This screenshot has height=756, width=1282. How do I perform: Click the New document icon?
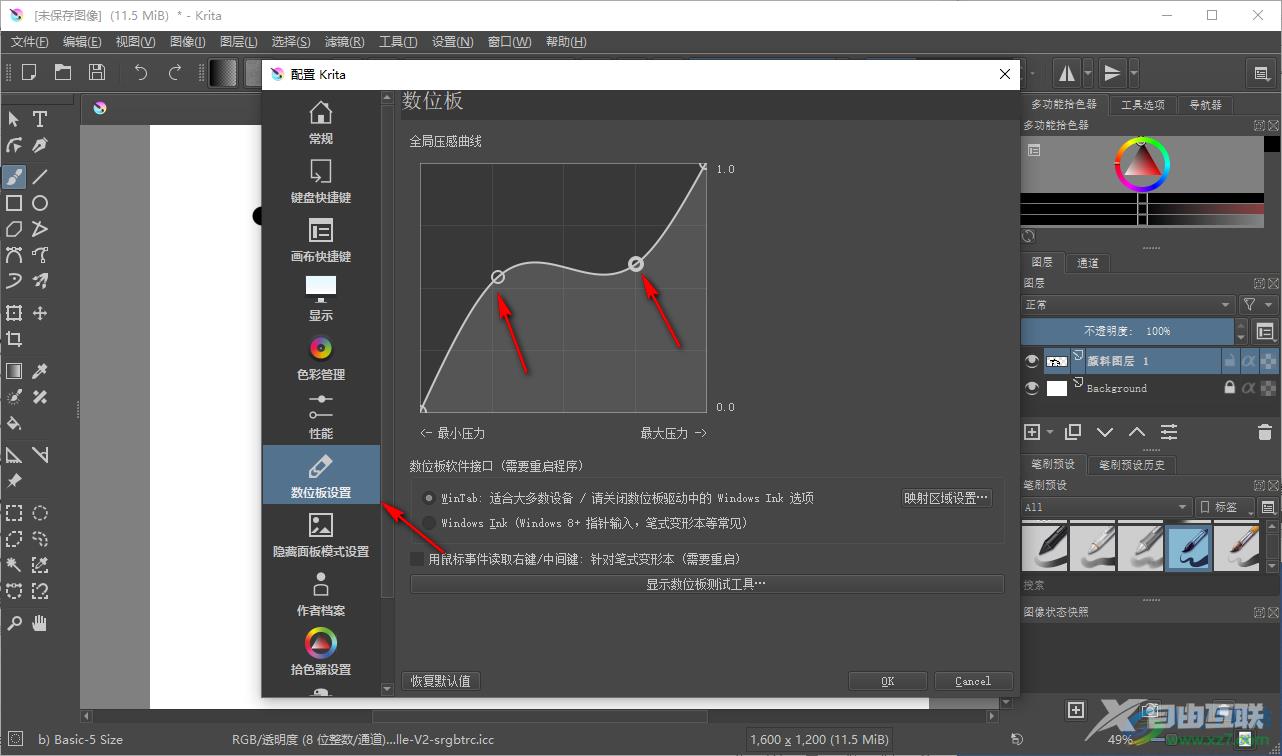29,72
